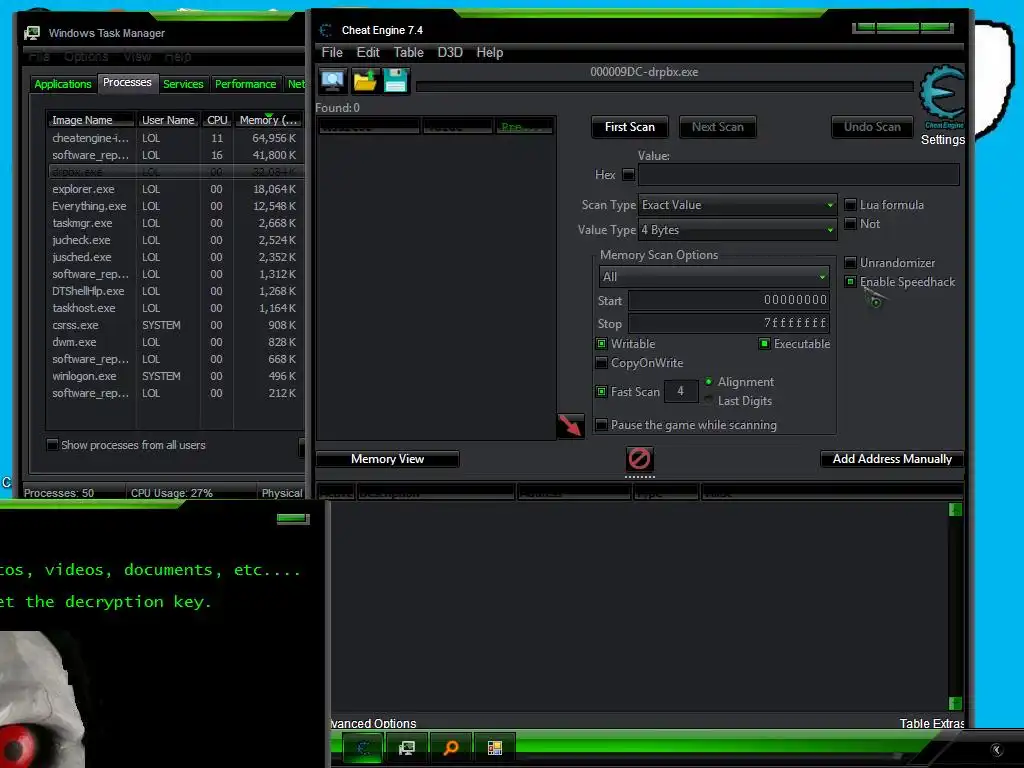Sort by CPU column header
1024x768 pixels.
coord(217,120)
